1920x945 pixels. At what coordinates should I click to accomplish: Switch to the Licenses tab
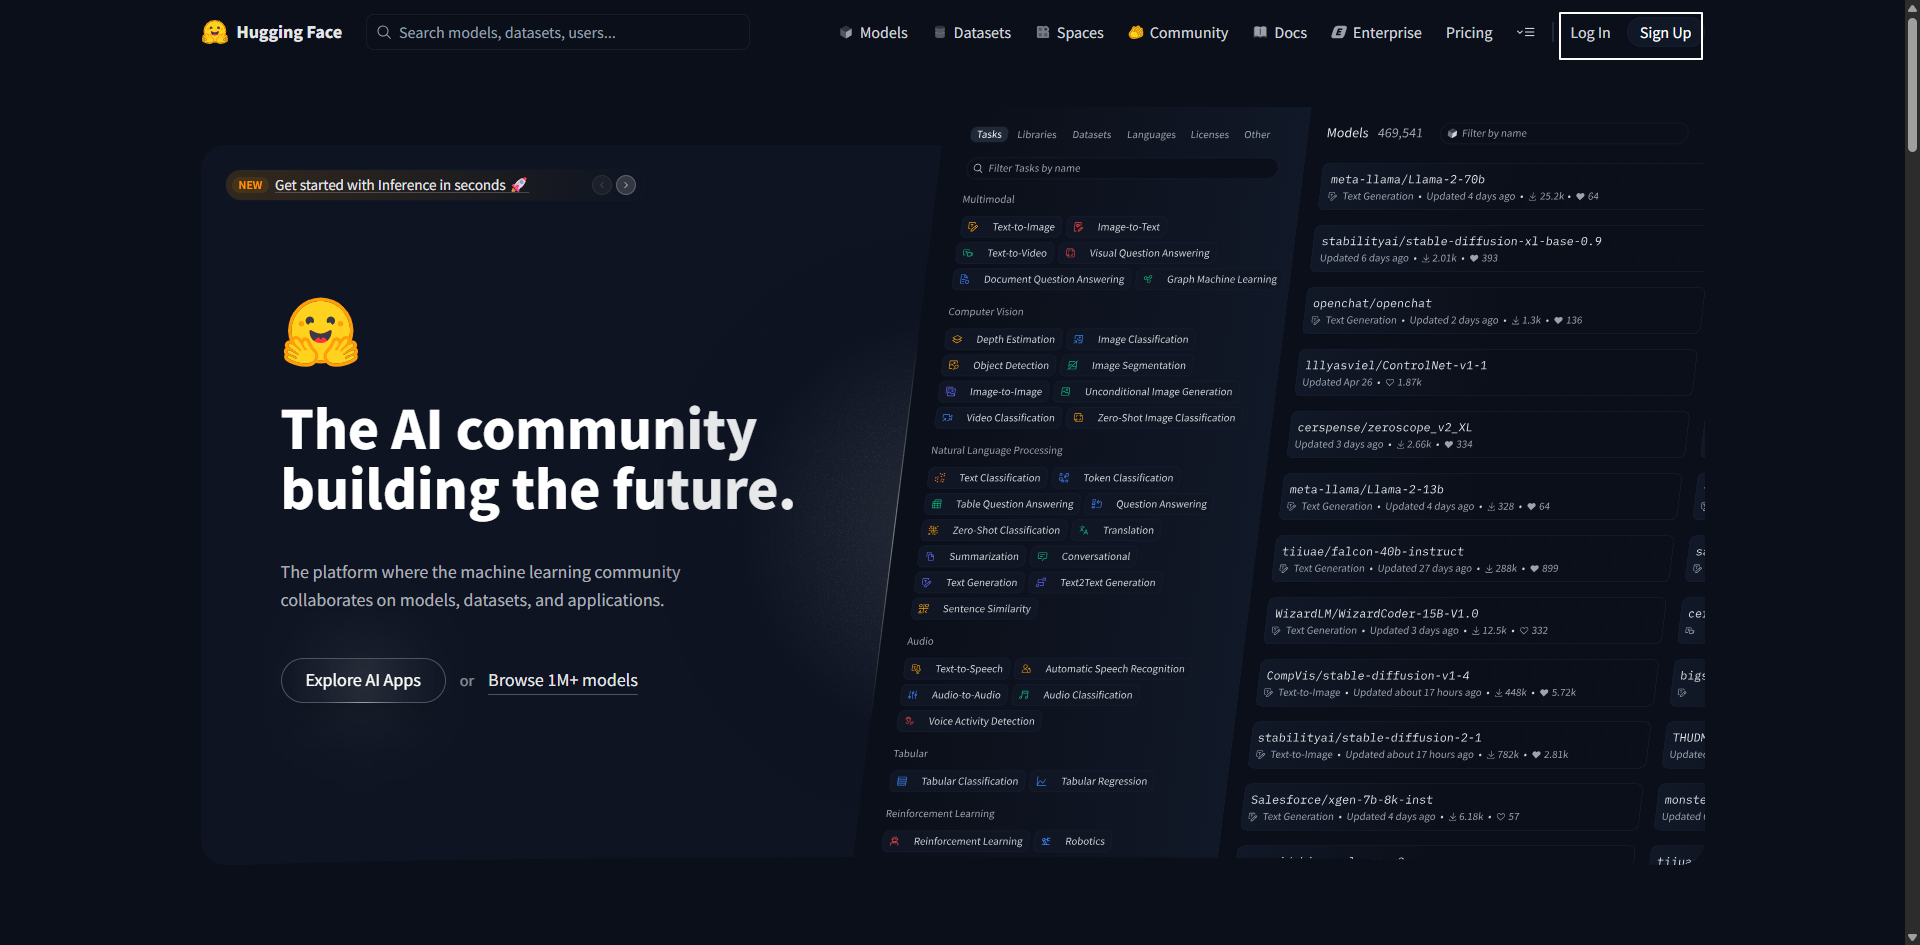pos(1210,135)
